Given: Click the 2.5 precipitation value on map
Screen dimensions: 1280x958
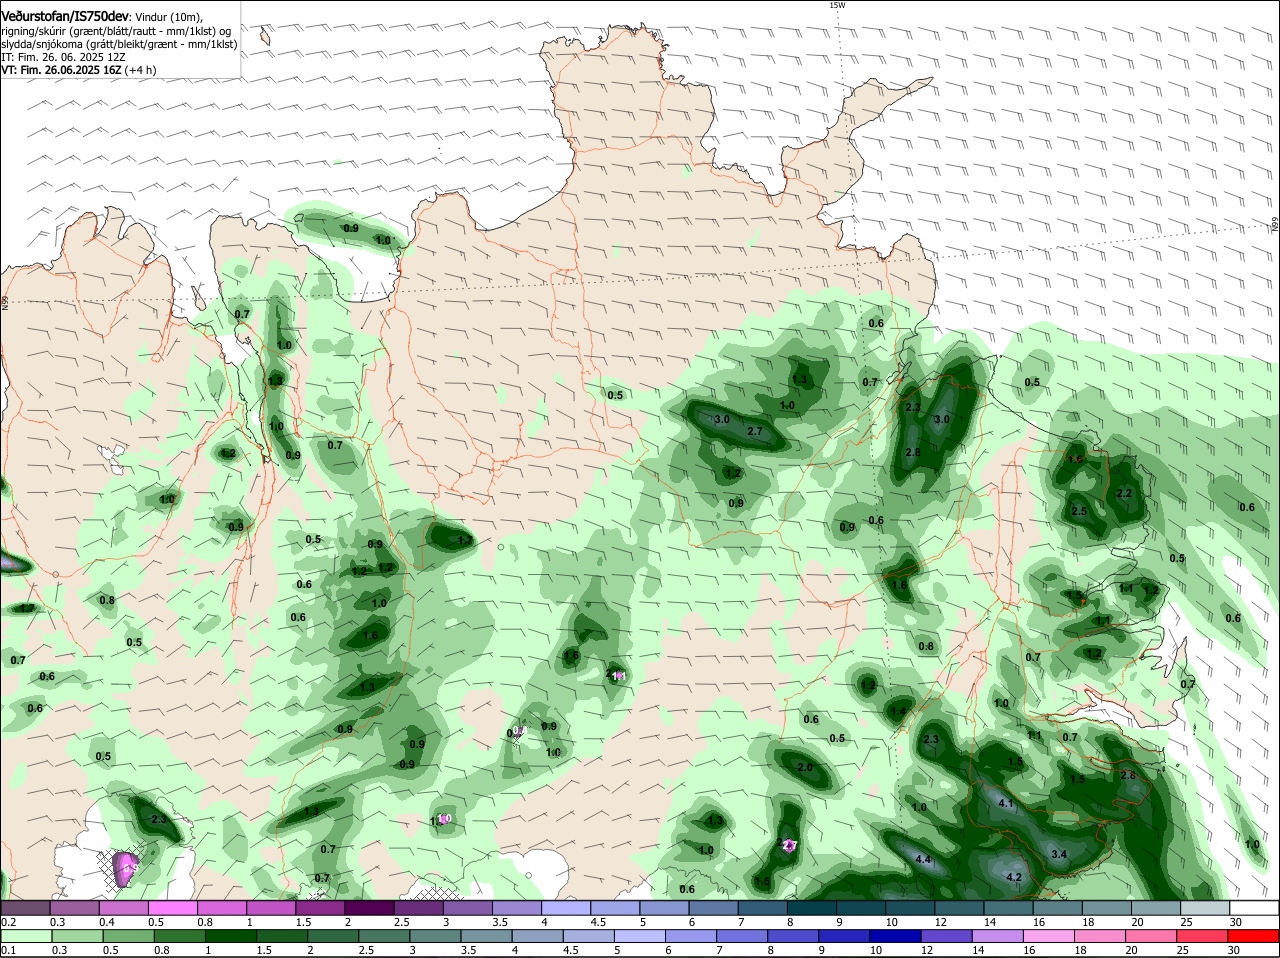Looking at the screenshot, I should click(x=1079, y=511).
